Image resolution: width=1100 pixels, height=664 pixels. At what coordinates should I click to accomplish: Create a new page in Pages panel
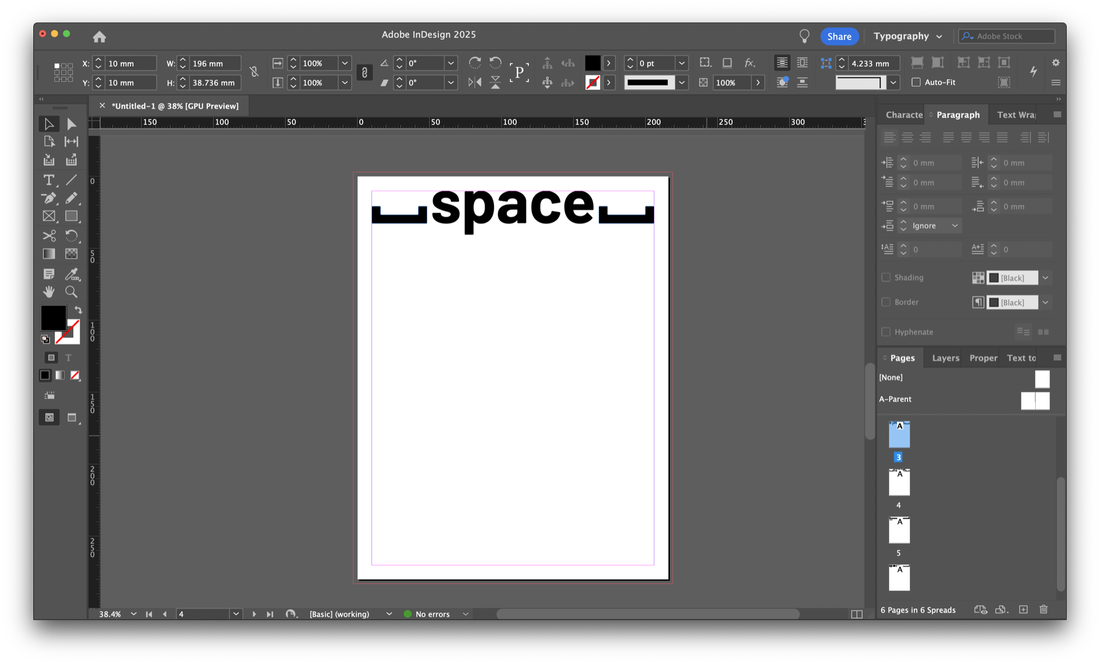point(1023,610)
